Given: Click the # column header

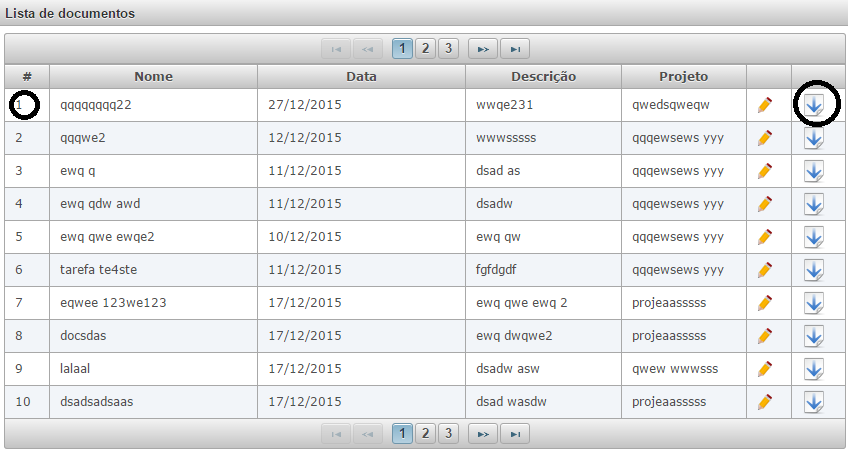Looking at the screenshot, I should (27, 77).
